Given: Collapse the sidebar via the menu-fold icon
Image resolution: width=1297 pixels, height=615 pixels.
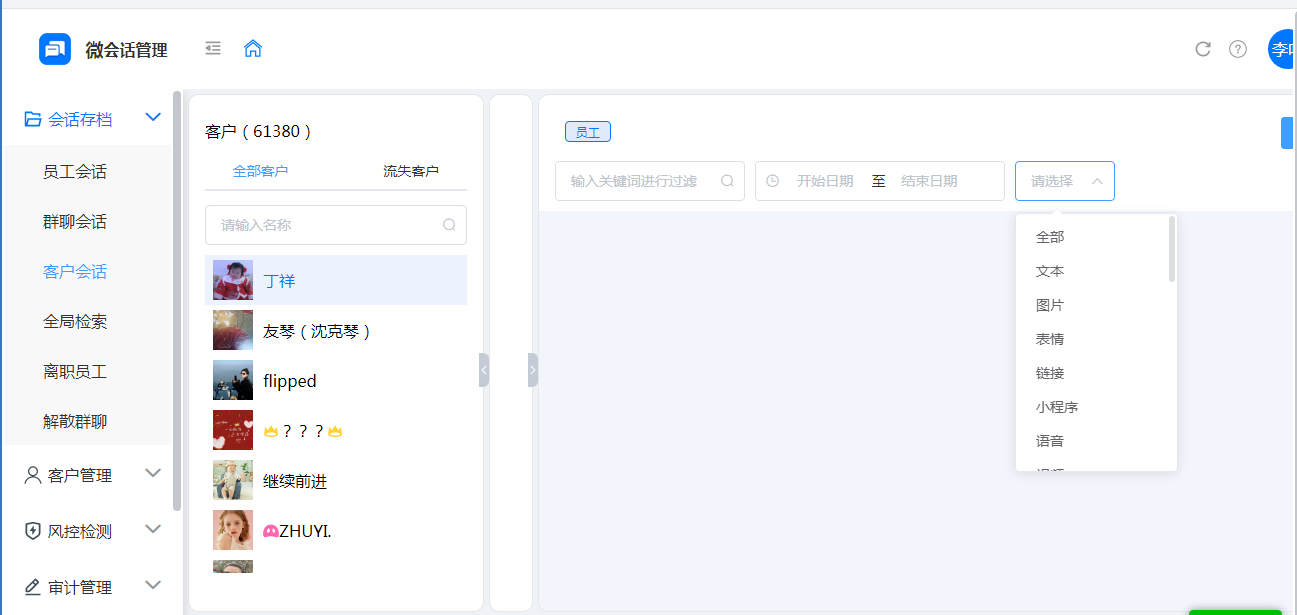Looking at the screenshot, I should click(212, 47).
